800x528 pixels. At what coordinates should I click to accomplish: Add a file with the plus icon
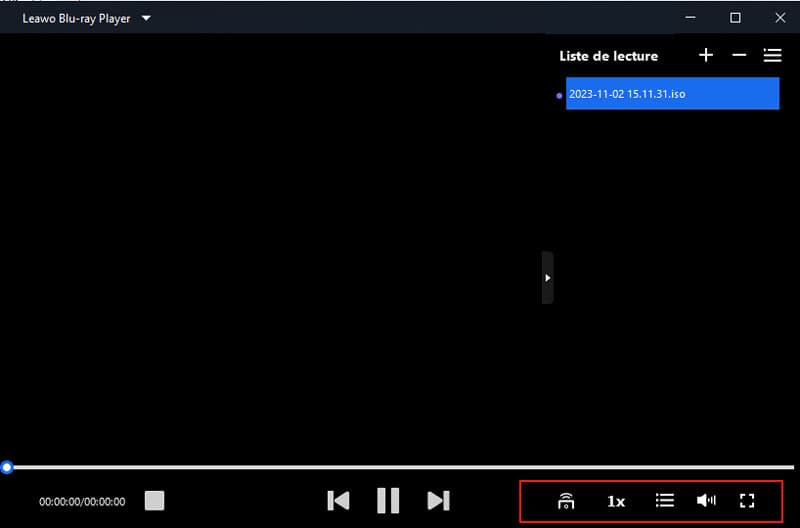point(706,55)
